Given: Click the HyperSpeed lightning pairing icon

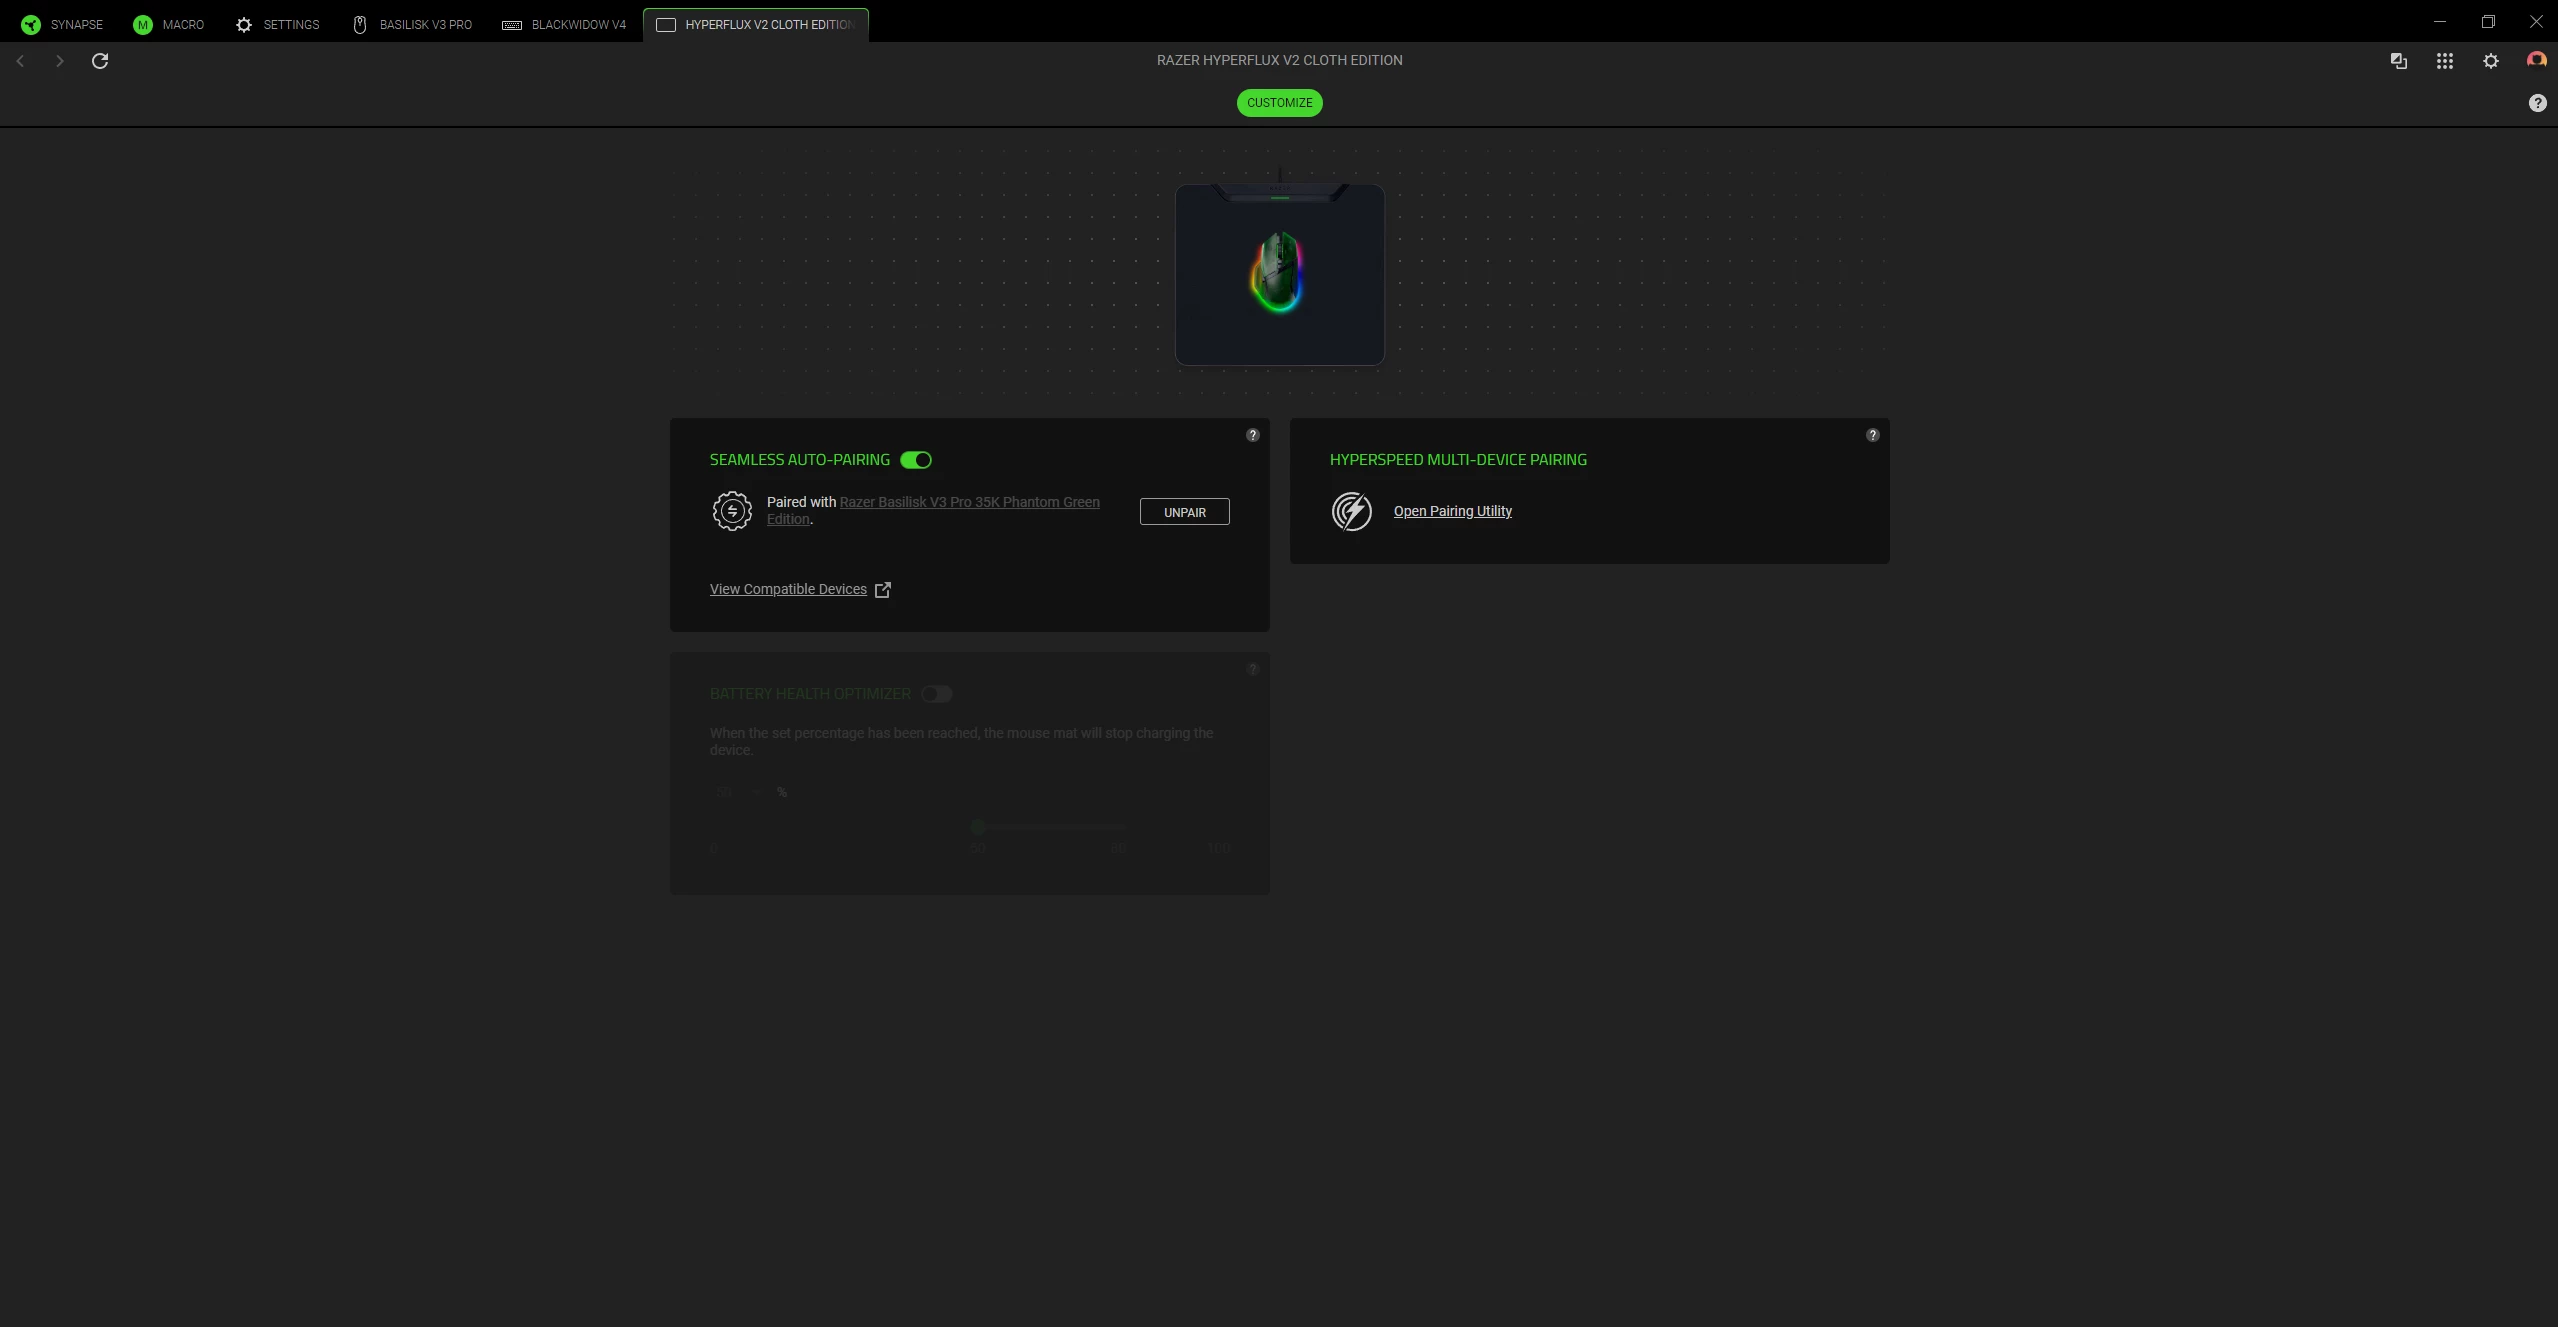Looking at the screenshot, I should click(1351, 511).
